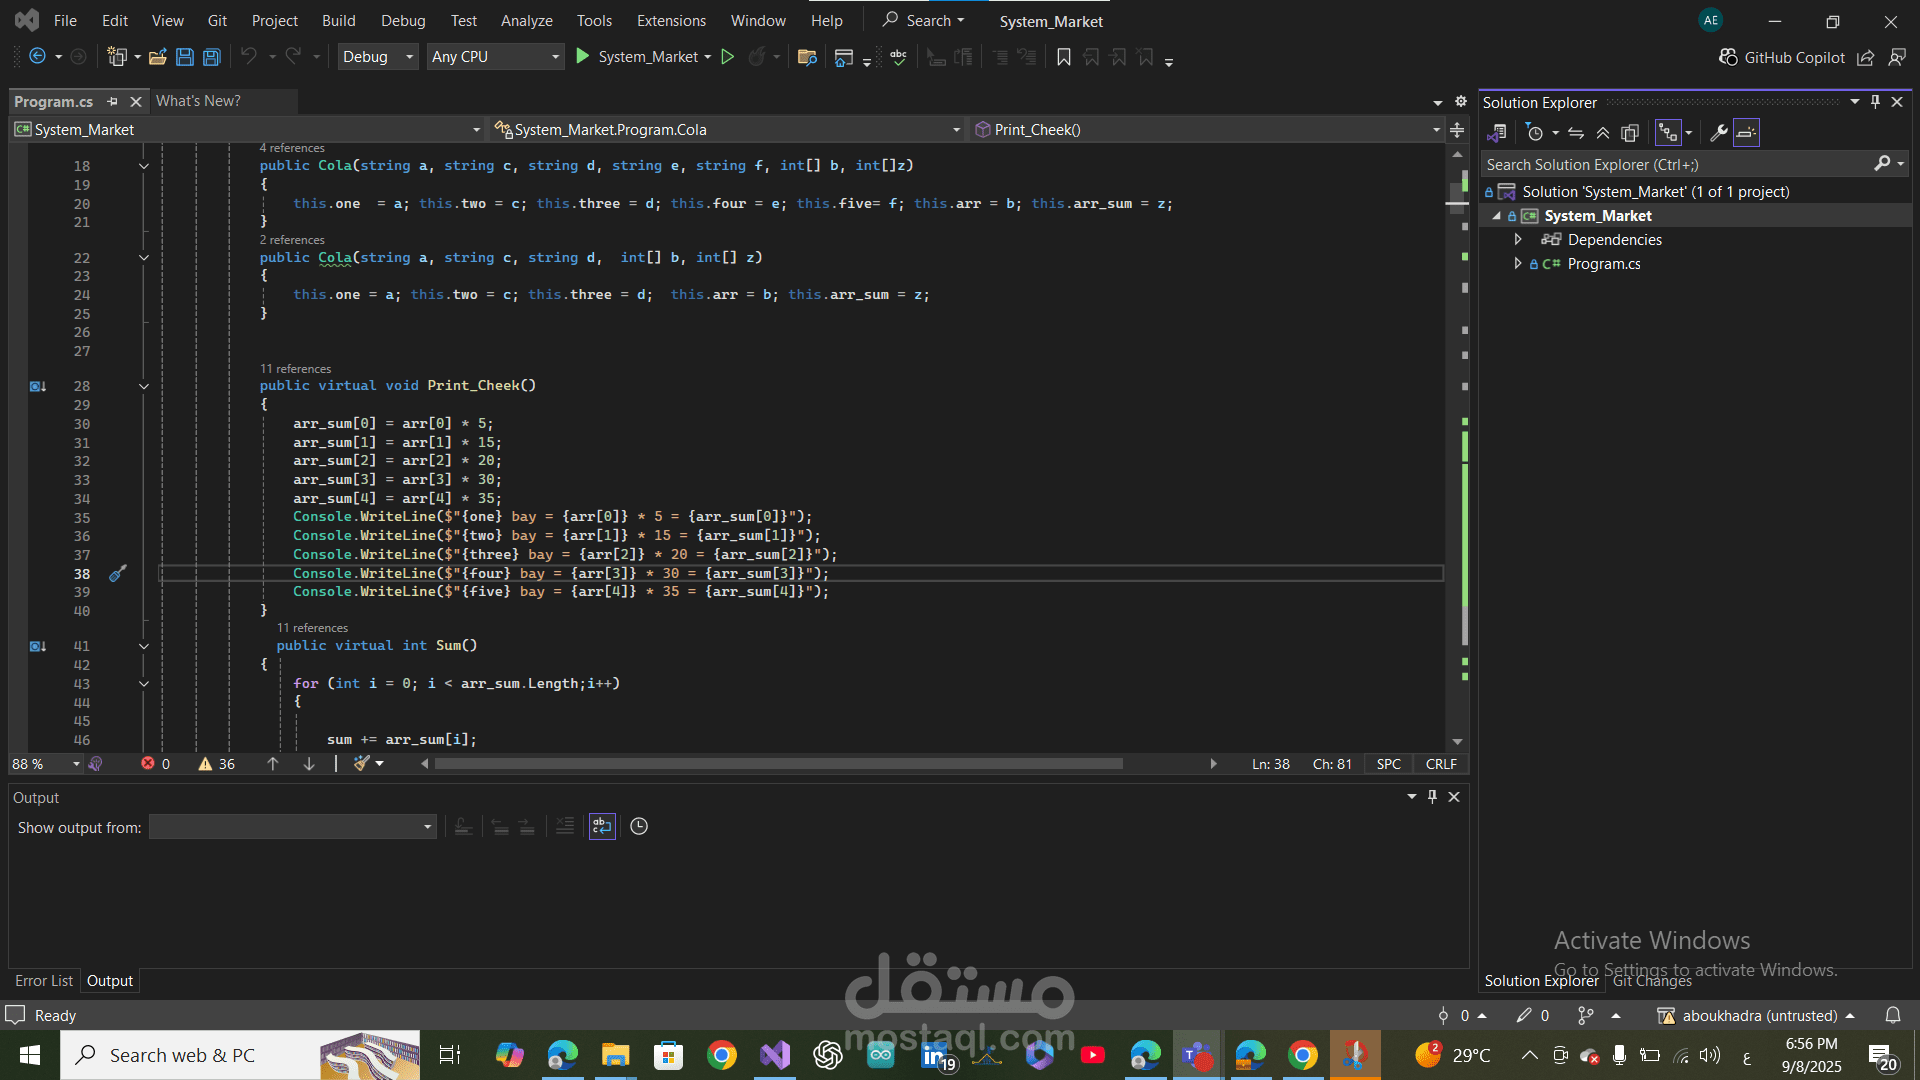Image resolution: width=1920 pixels, height=1080 pixels.
Task: Click the New Item toolbar icon
Action: [118, 57]
